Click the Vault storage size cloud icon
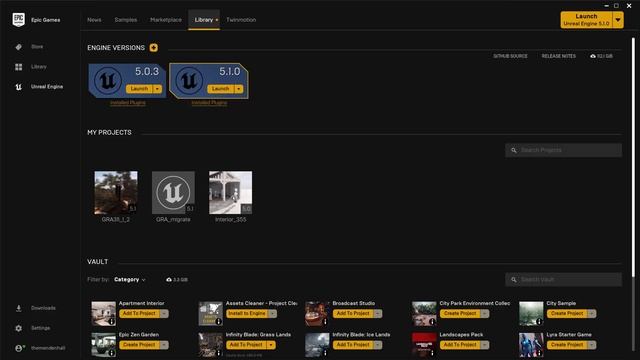 [x=169, y=280]
